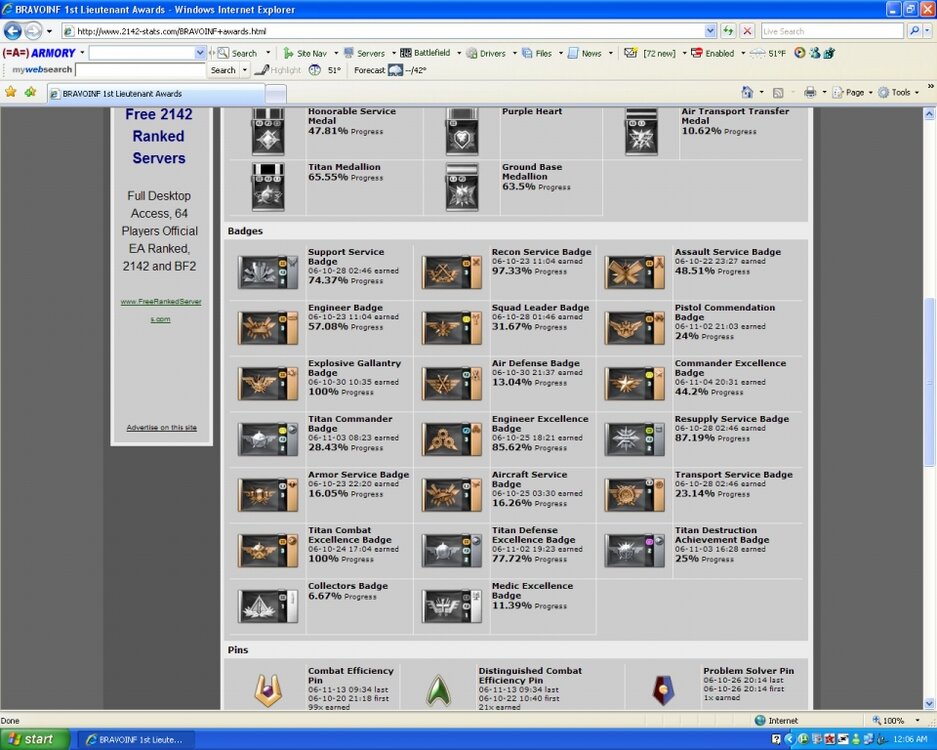Click the system tray clock 12:06 AM
Viewport: 937px width, 750px height.
910,739
